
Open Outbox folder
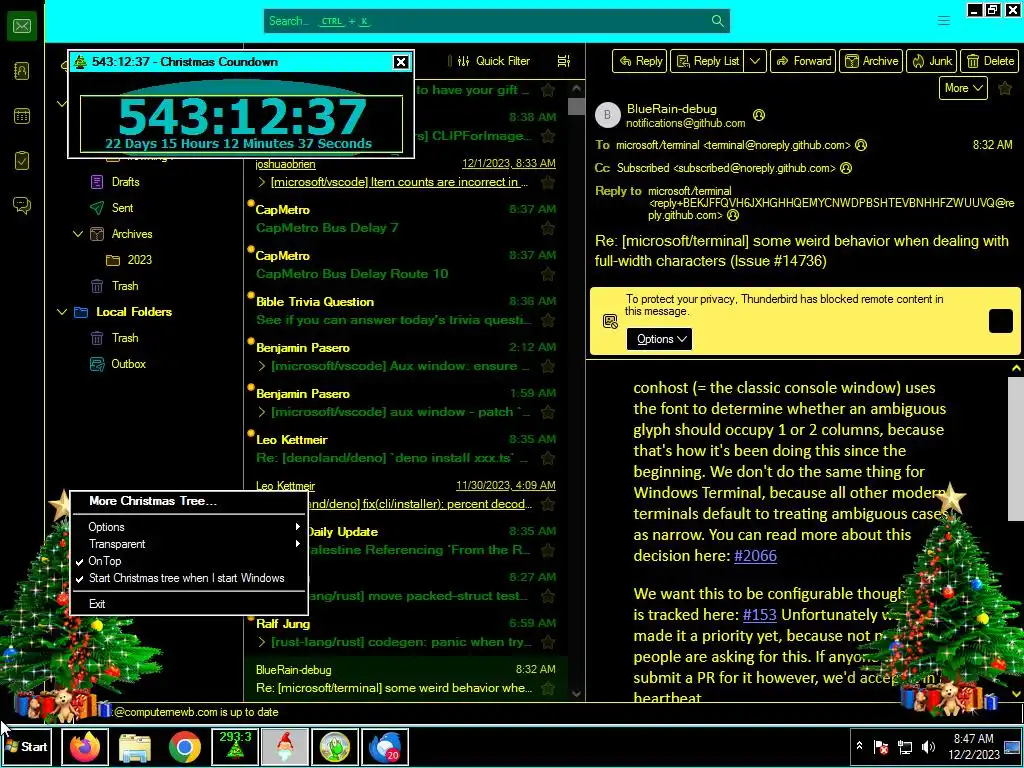(x=128, y=364)
